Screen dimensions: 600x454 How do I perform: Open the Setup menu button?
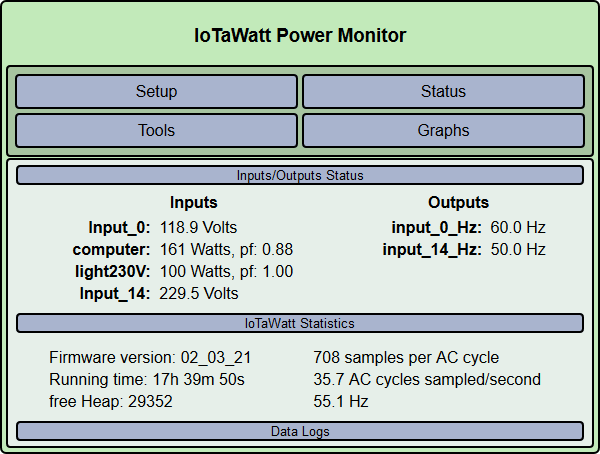(157, 91)
